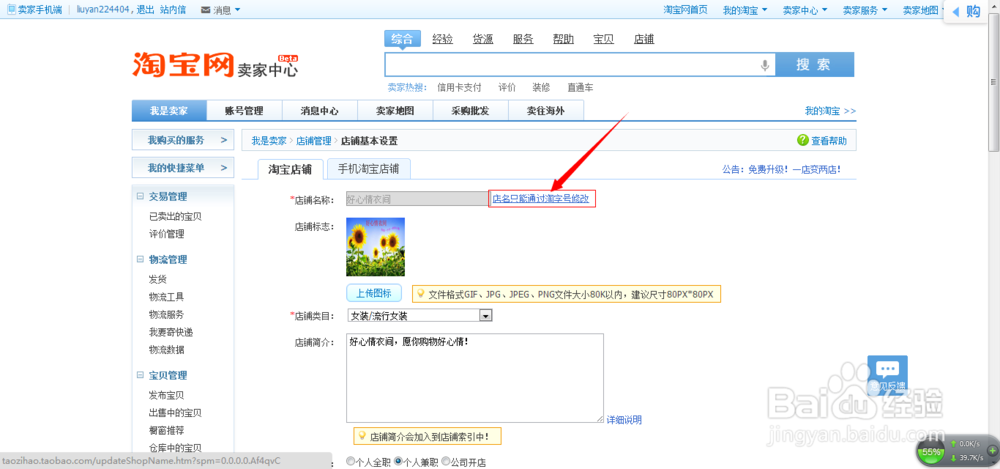Click the 淘宝网首页 link

(686, 10)
